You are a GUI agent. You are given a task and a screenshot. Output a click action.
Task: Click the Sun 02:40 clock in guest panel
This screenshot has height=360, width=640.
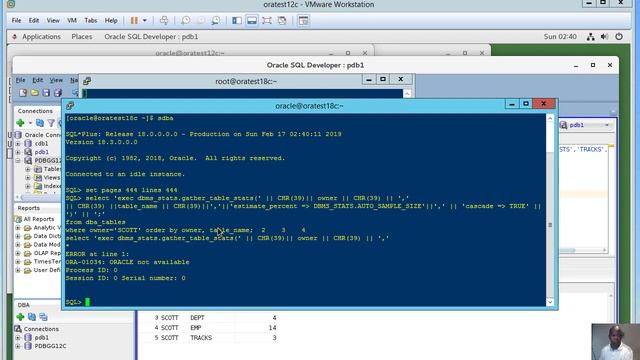coord(560,37)
